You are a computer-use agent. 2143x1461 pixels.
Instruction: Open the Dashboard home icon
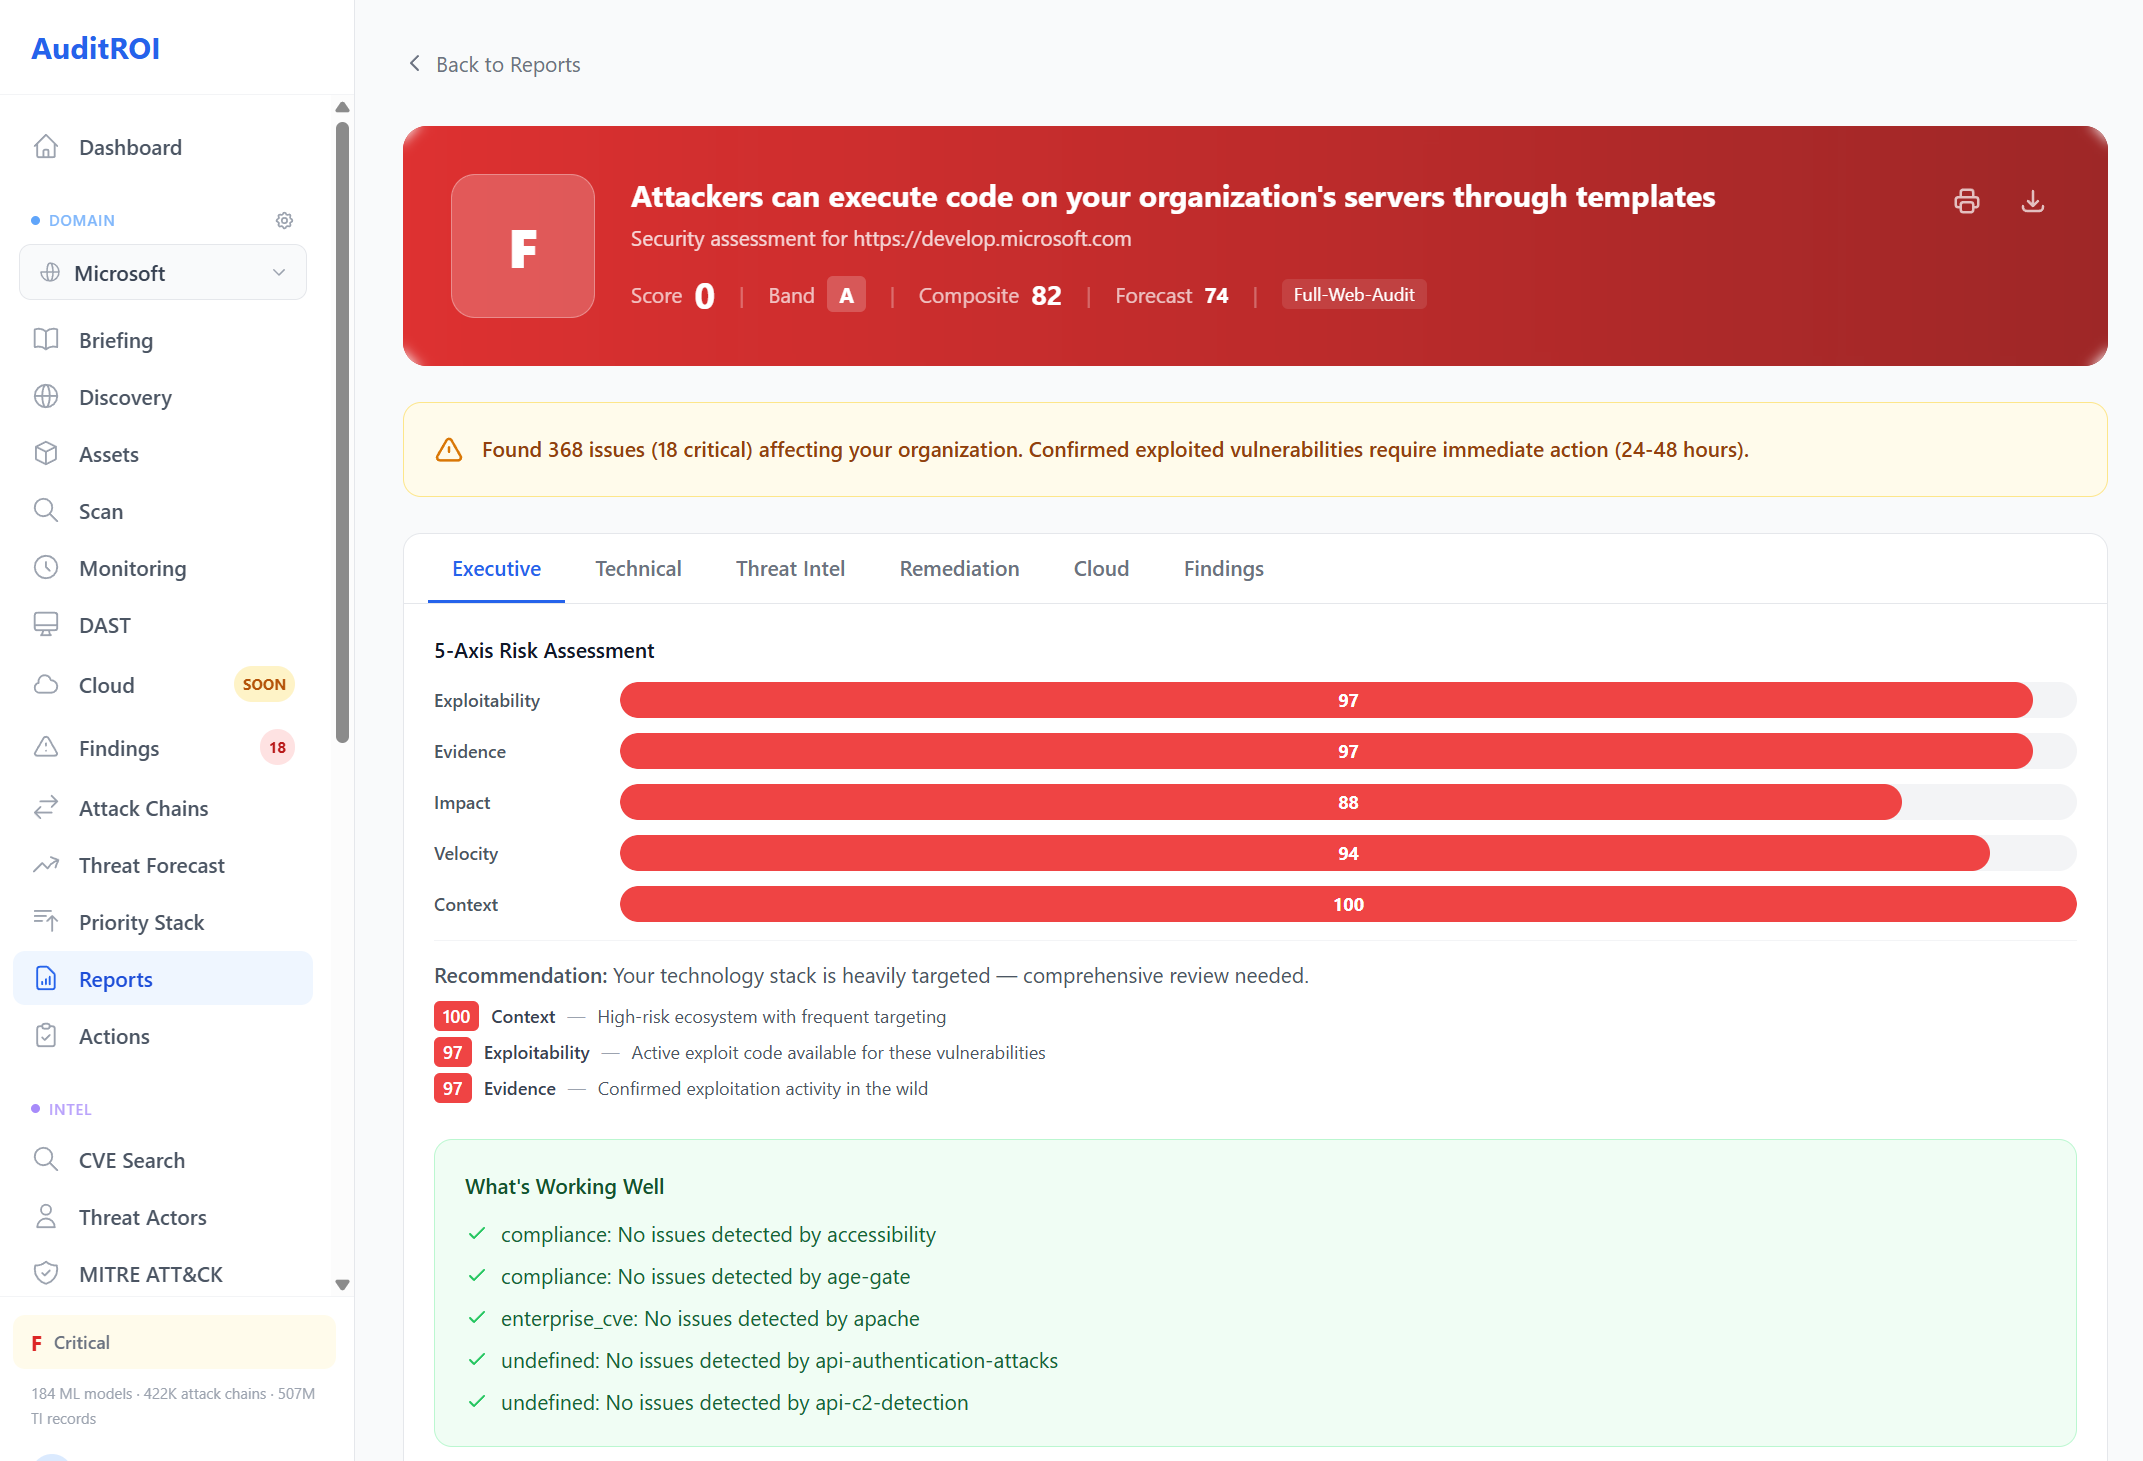click(46, 146)
